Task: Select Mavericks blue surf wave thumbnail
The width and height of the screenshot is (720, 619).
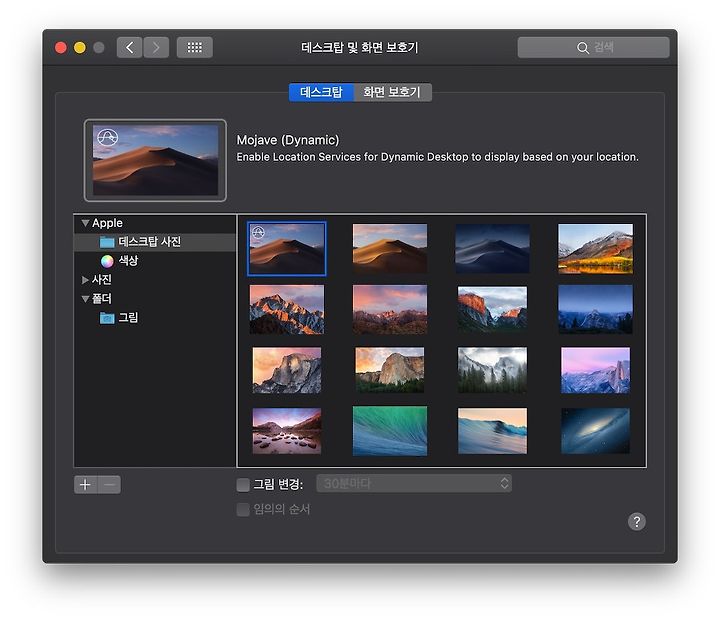Action: point(492,431)
